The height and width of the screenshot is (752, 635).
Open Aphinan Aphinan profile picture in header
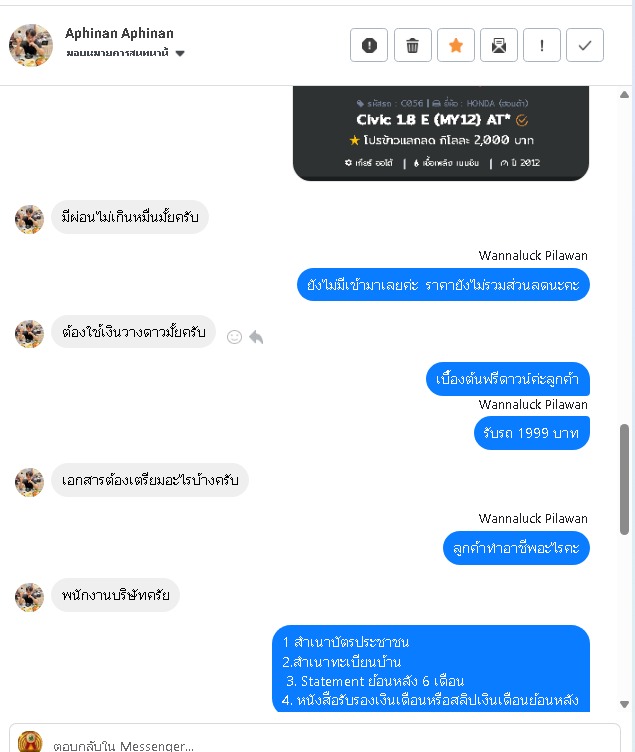click(x=31, y=46)
